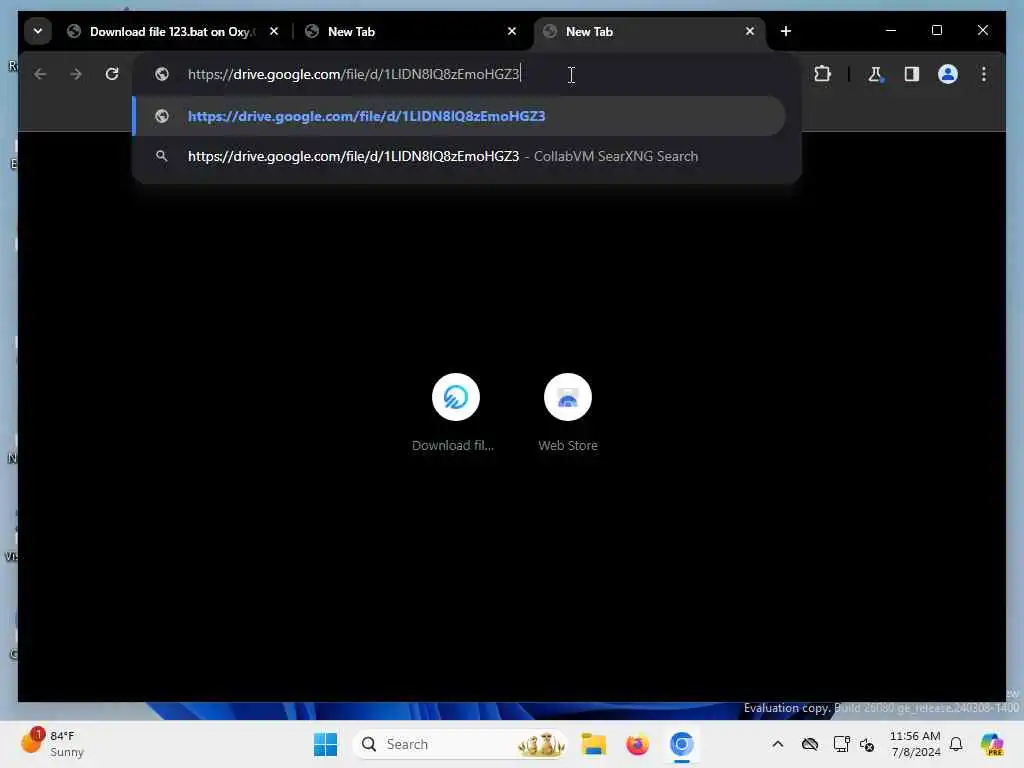
Task: Click the taskbar Search box
Action: [x=460, y=744]
